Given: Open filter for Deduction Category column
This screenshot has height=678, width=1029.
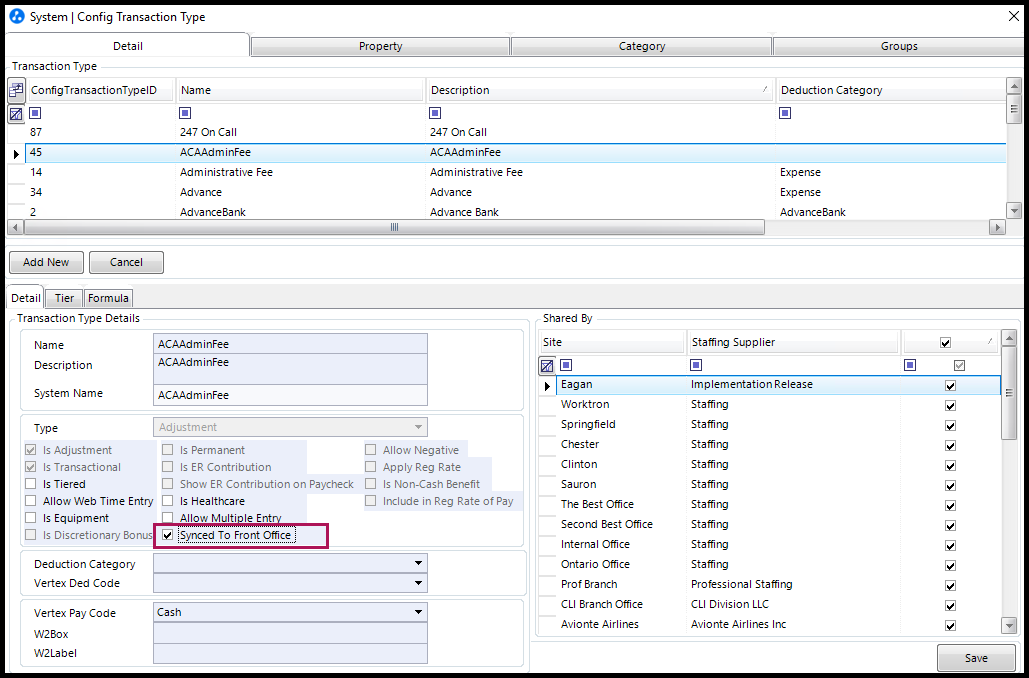Looking at the screenshot, I should pos(785,113).
